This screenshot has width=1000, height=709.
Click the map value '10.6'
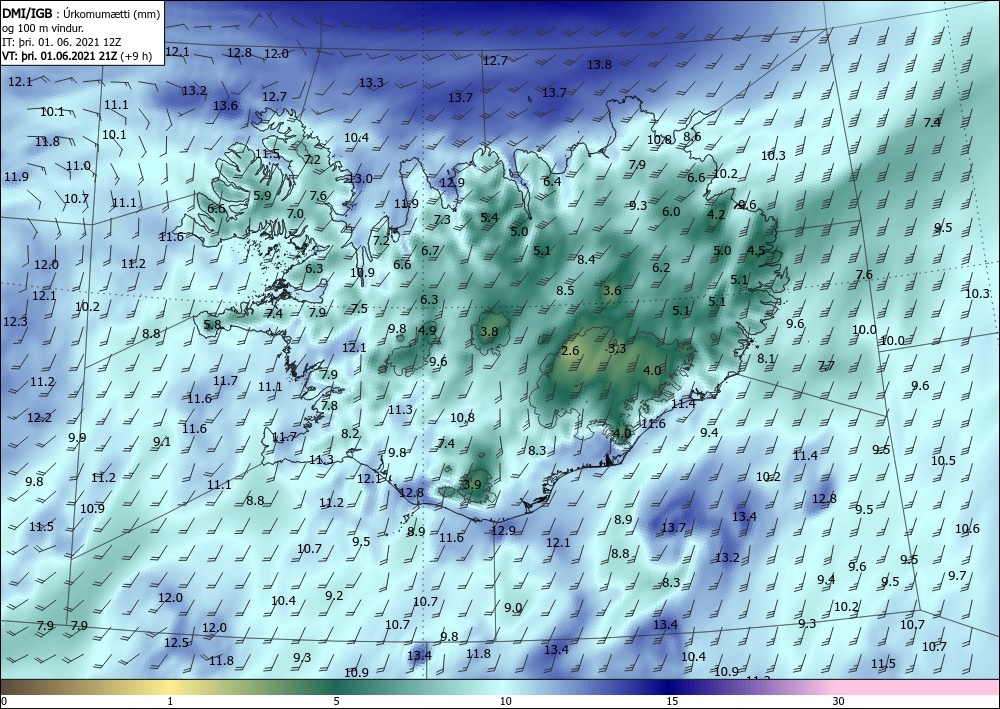click(967, 529)
